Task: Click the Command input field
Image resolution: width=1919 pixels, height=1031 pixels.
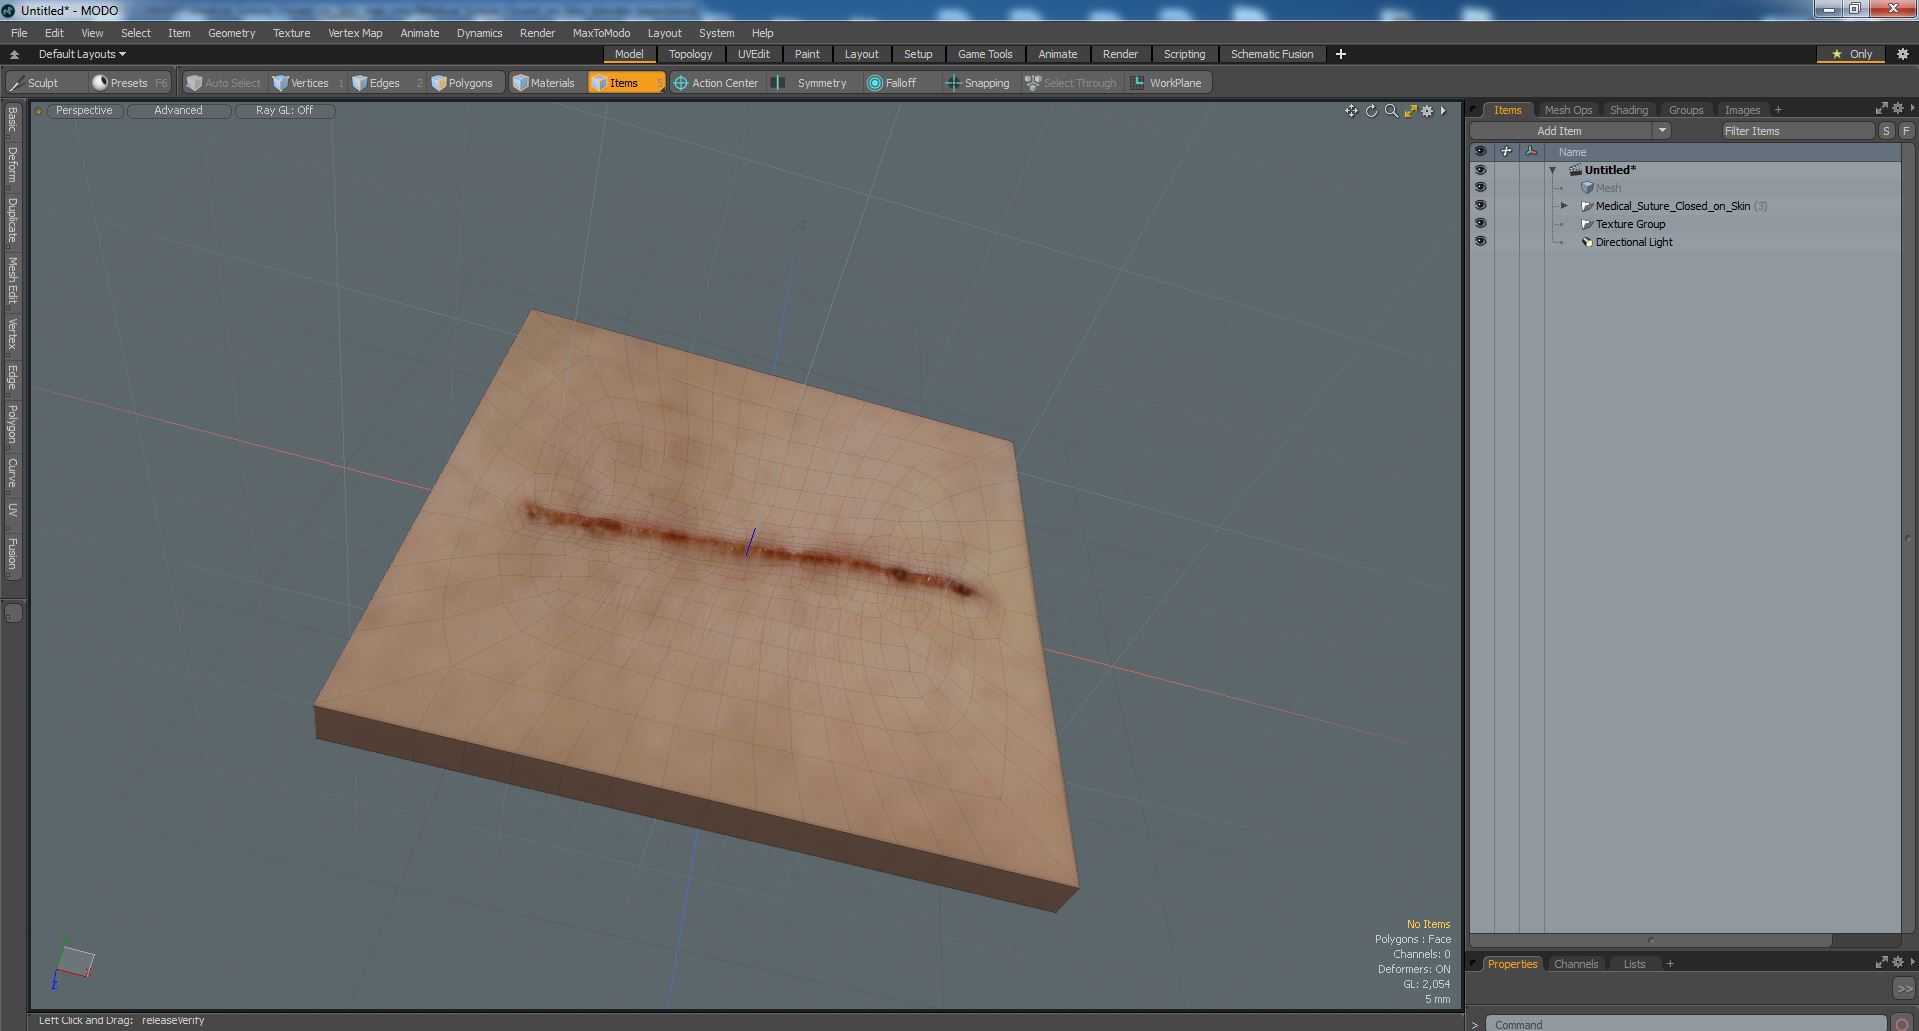Action: tap(1686, 1024)
